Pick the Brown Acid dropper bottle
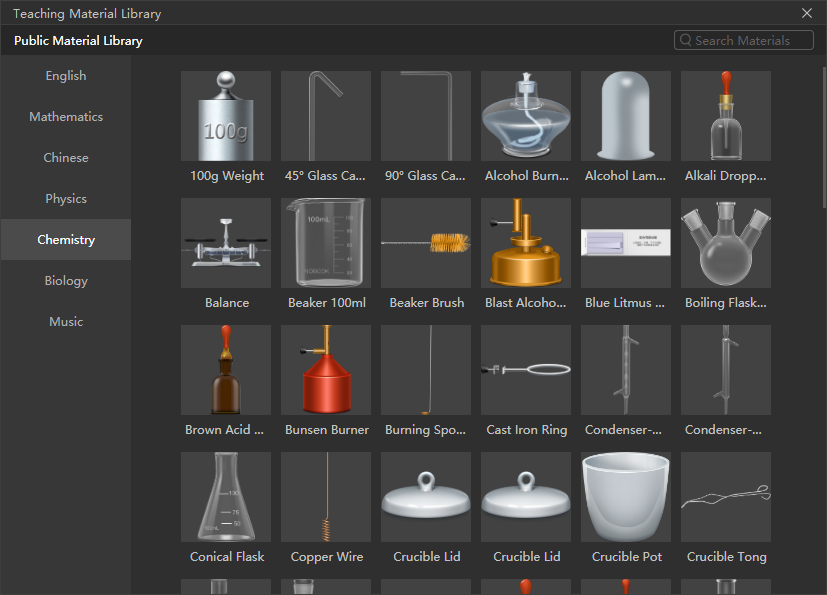Viewport: 827px width, 595px height. click(226, 370)
